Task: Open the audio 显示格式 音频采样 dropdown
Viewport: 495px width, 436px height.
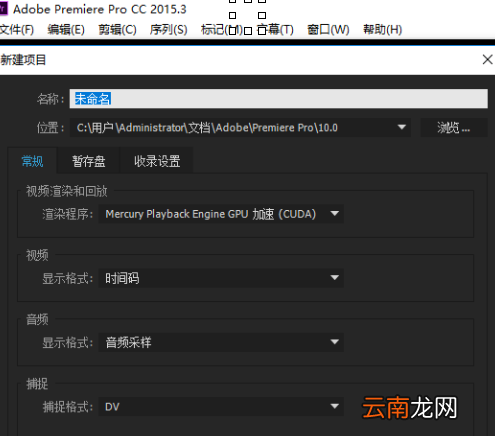Action: tap(221, 342)
